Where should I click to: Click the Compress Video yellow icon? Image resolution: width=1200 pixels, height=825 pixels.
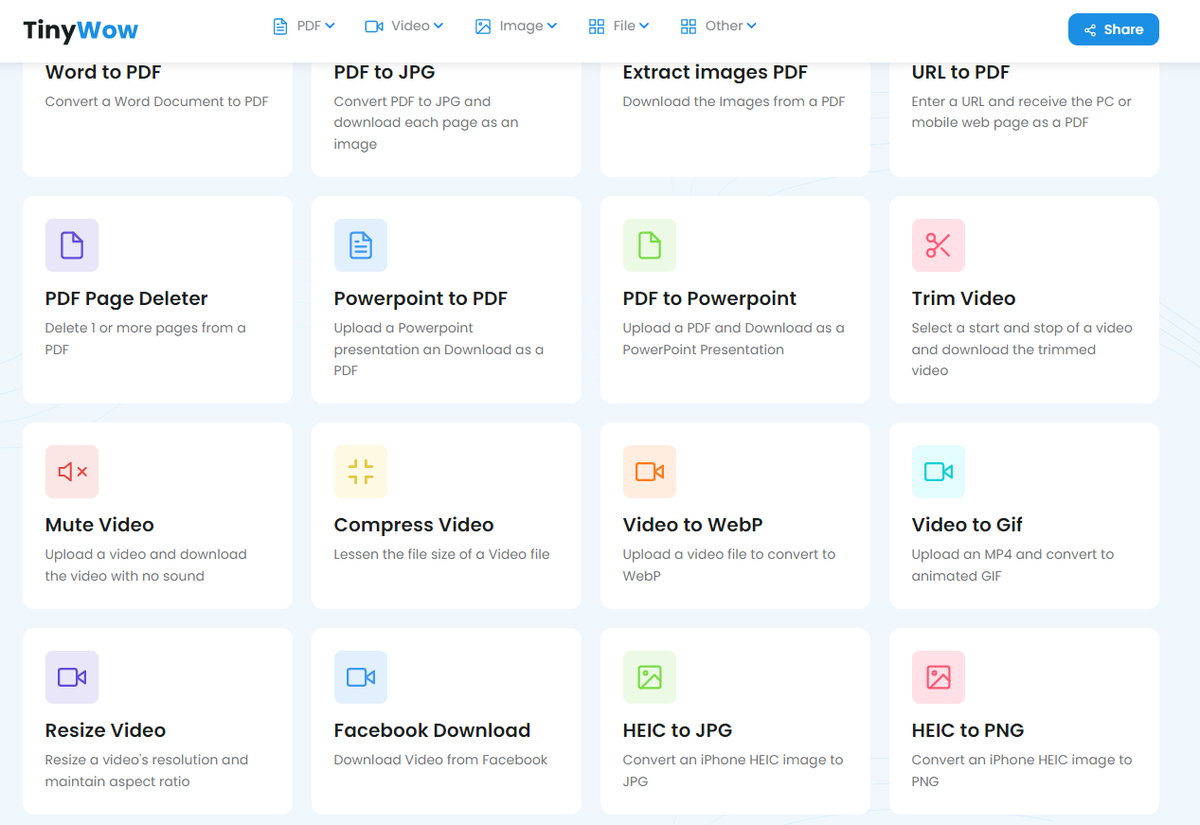point(361,471)
